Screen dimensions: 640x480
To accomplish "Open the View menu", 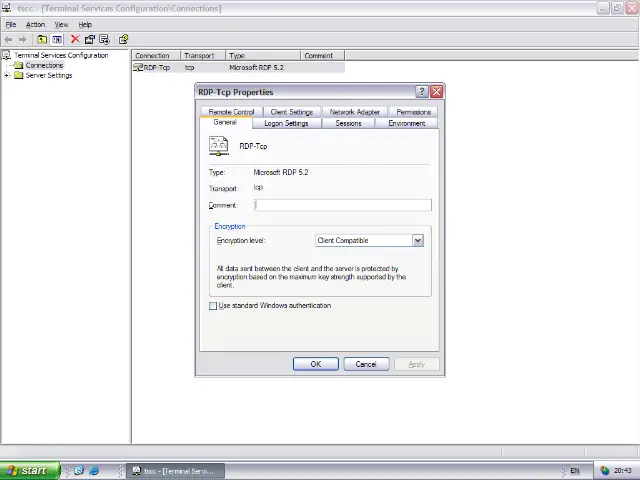I will point(61,24).
